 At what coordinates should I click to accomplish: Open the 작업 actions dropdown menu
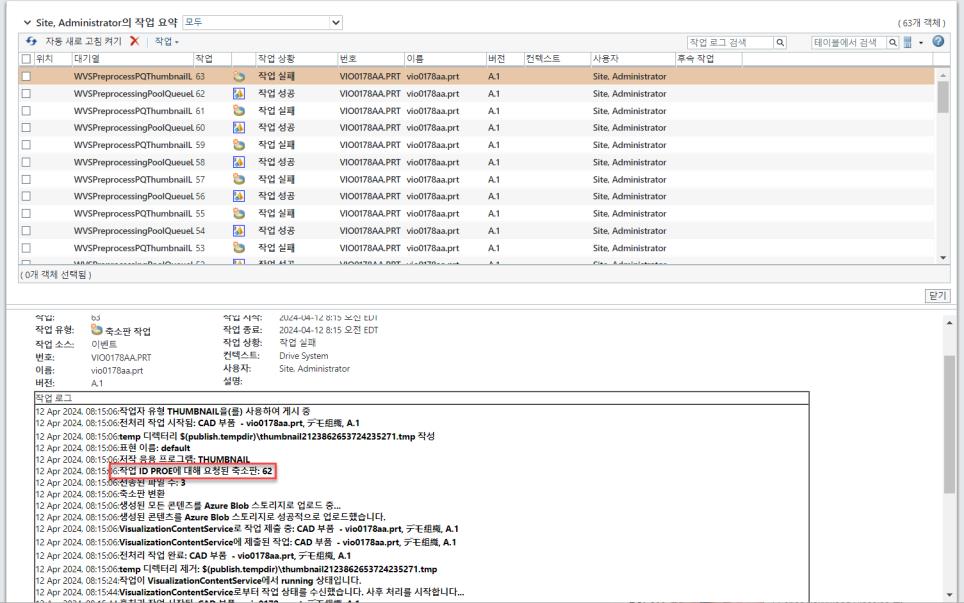click(x=167, y=41)
